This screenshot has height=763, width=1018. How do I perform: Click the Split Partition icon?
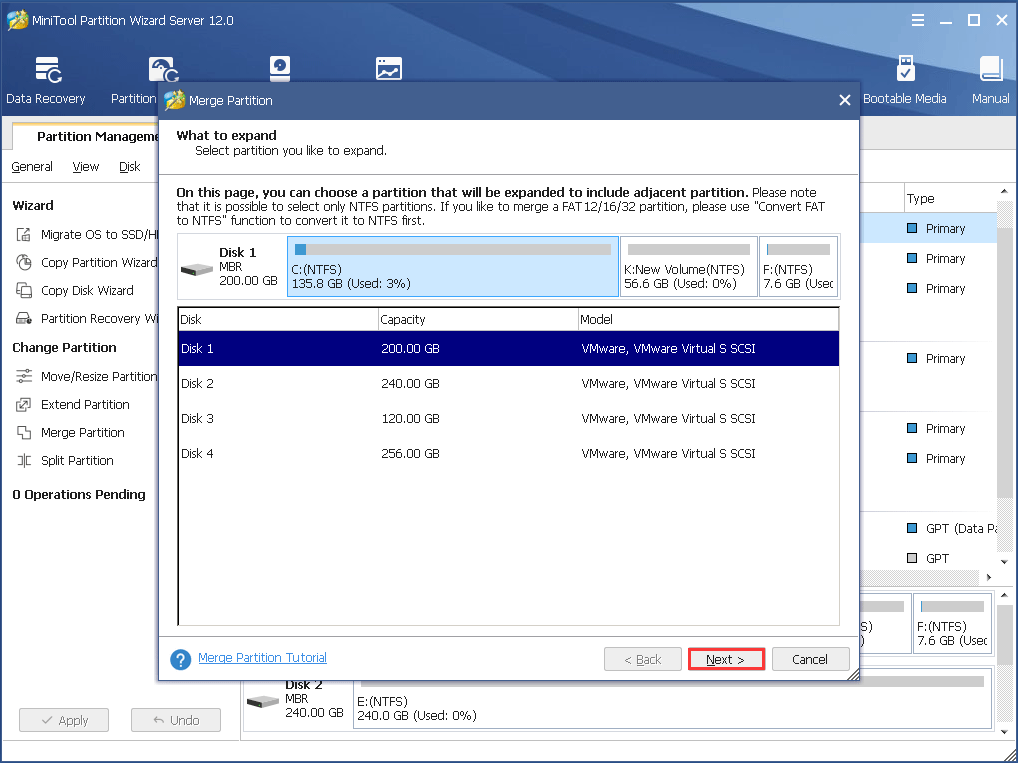click(24, 460)
